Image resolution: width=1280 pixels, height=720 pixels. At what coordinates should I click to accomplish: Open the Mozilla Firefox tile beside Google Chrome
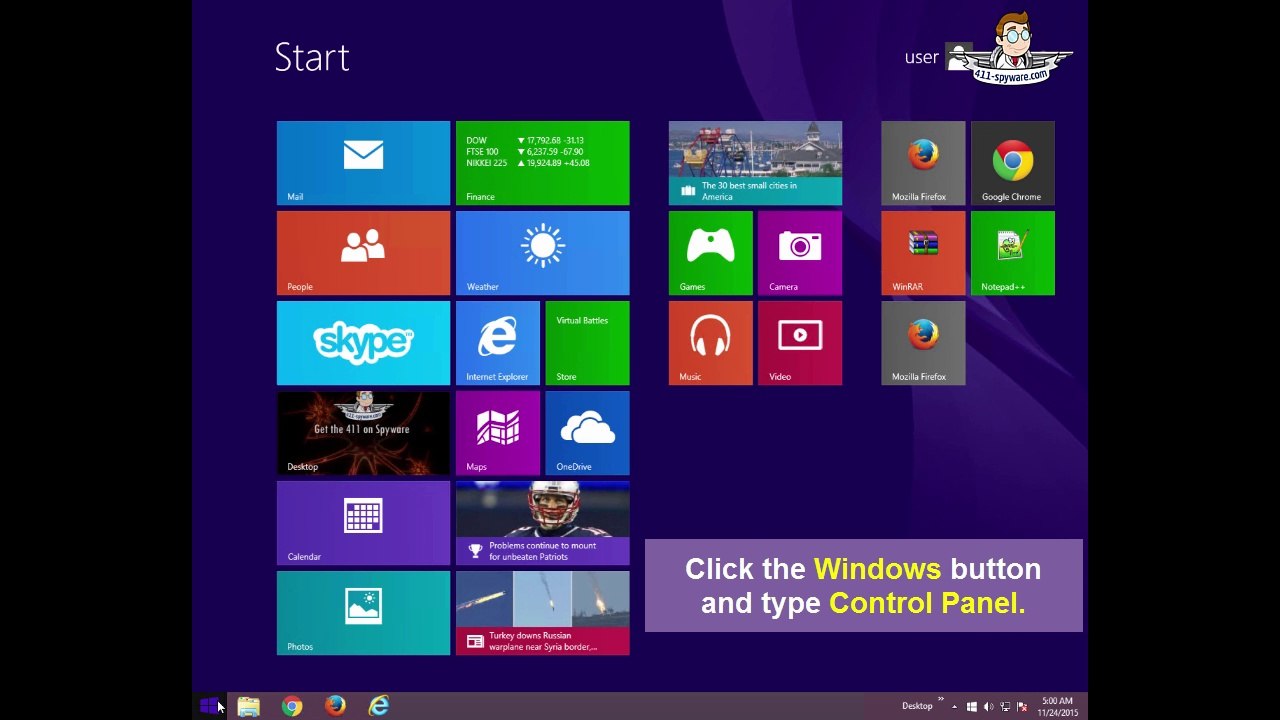pos(923,163)
